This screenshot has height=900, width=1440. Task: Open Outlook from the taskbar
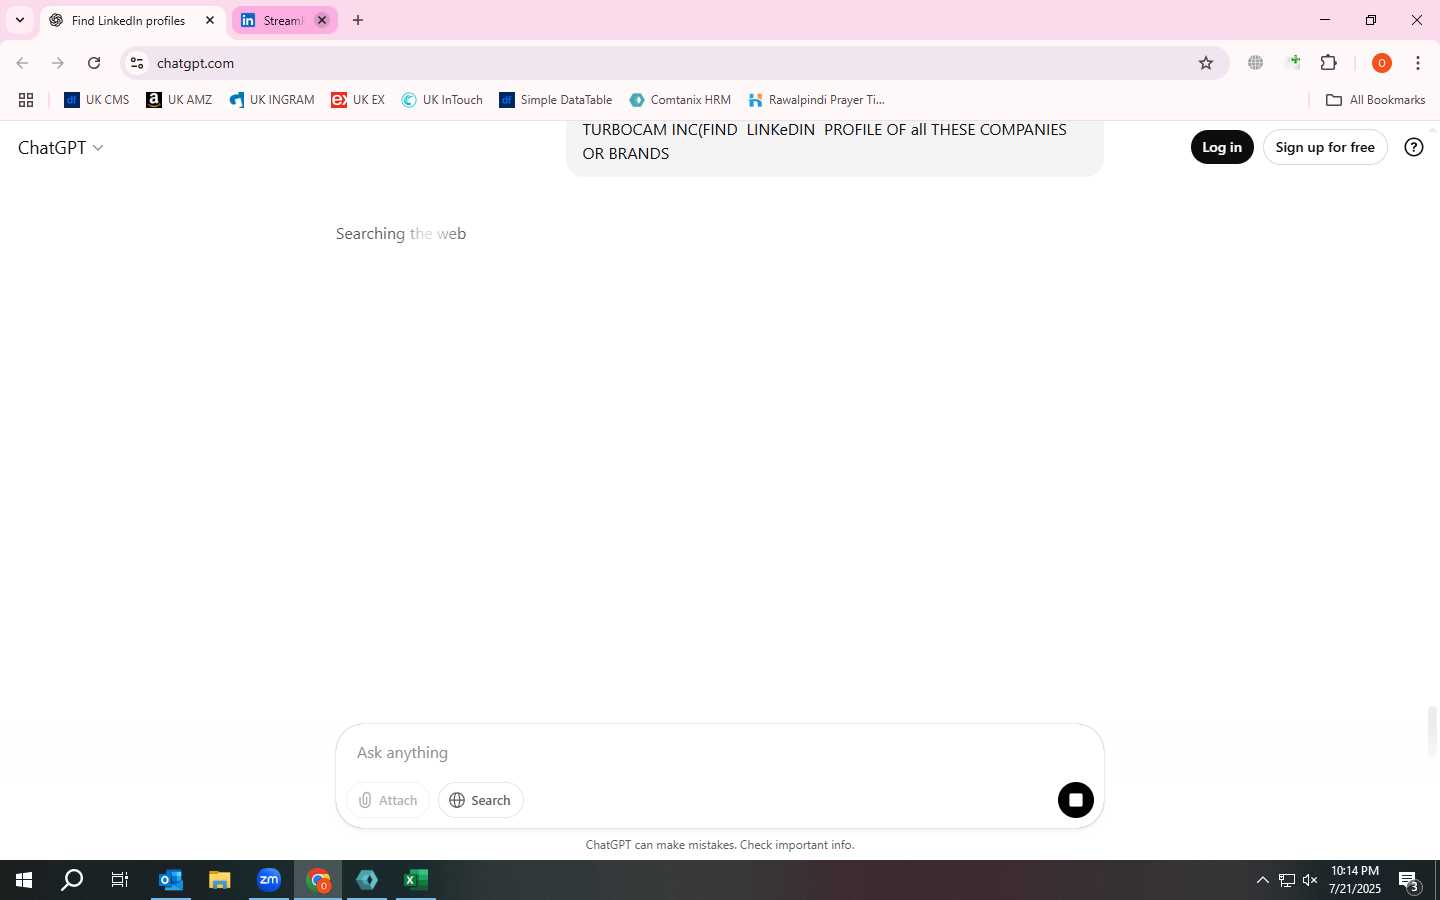[x=170, y=880]
